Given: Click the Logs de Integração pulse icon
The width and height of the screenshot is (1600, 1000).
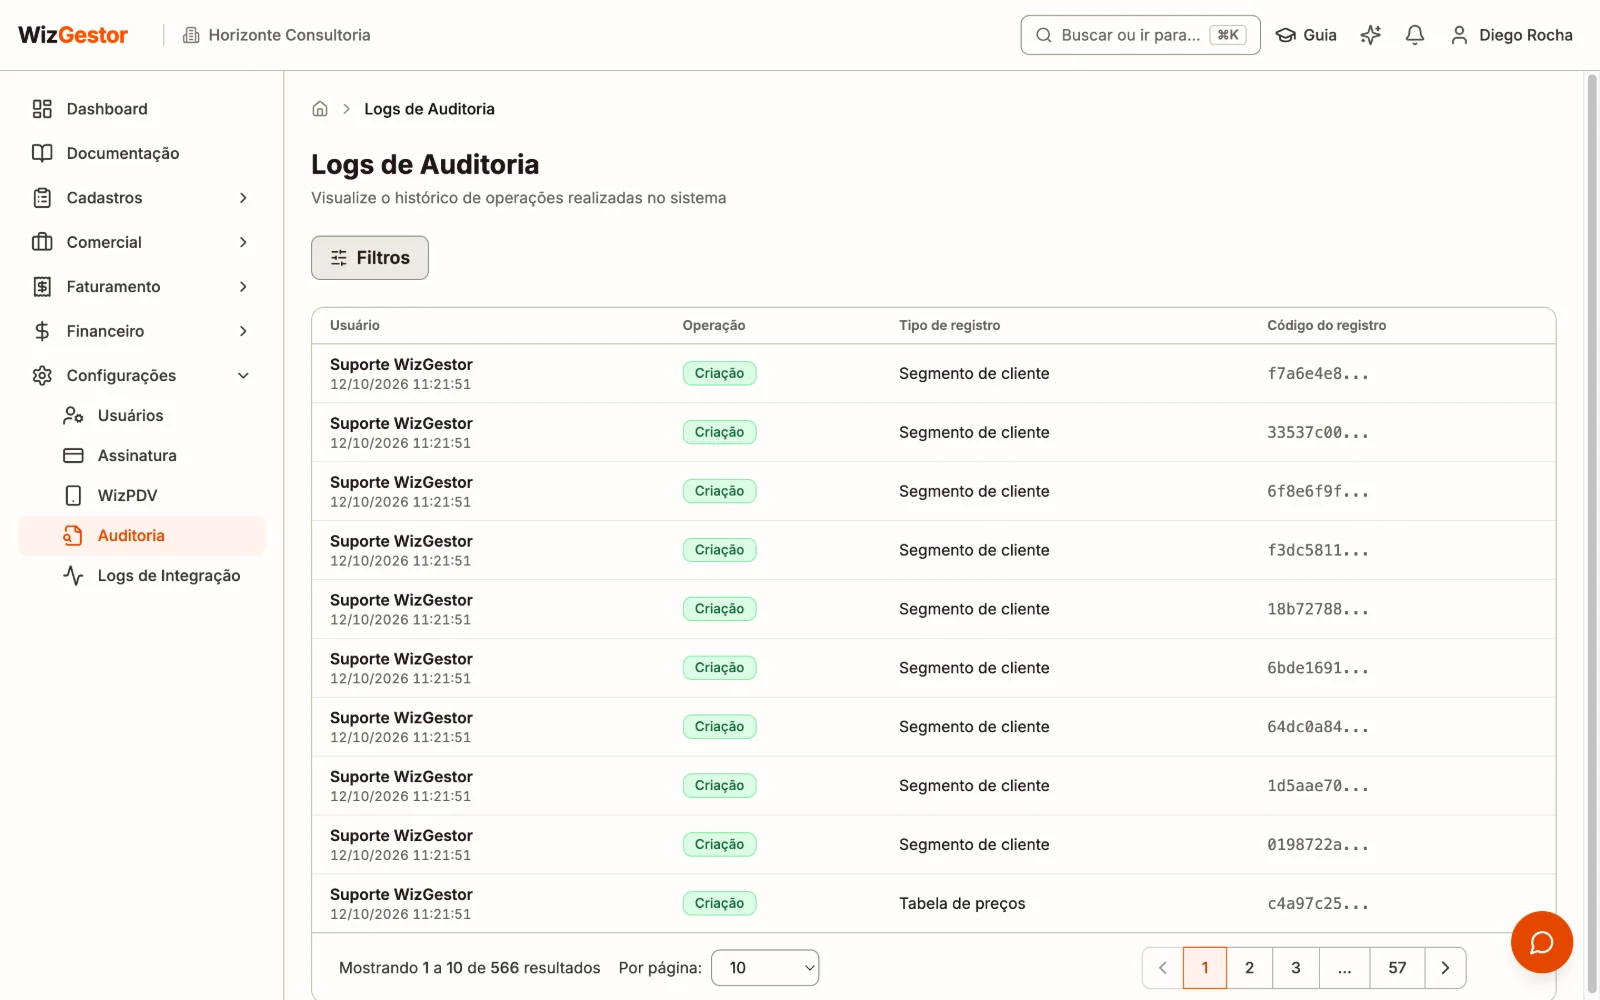Looking at the screenshot, I should pos(73,575).
